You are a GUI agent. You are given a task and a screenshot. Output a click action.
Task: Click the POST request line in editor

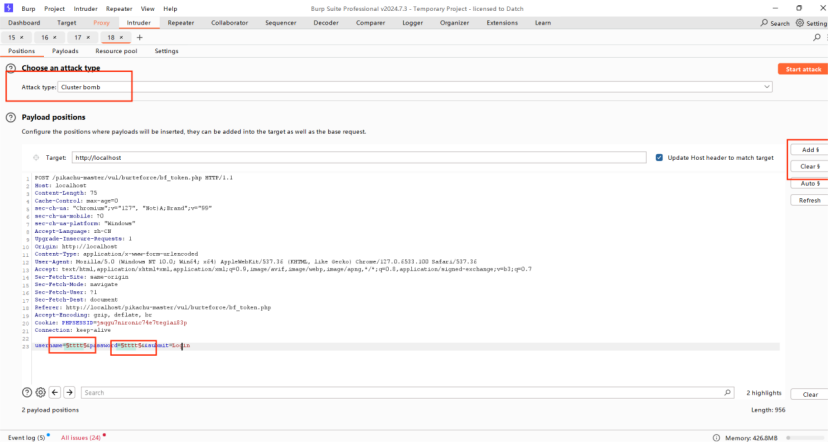tap(134, 178)
